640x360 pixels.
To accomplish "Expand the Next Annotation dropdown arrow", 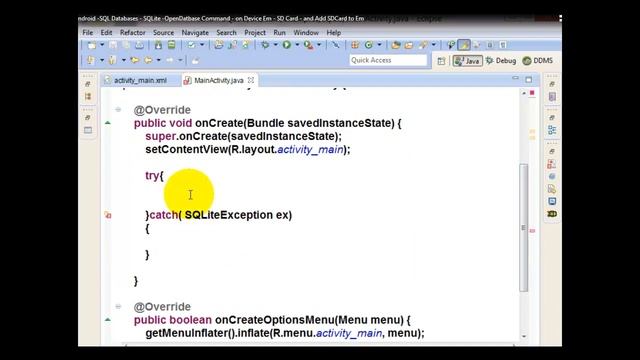I will [102, 60].
